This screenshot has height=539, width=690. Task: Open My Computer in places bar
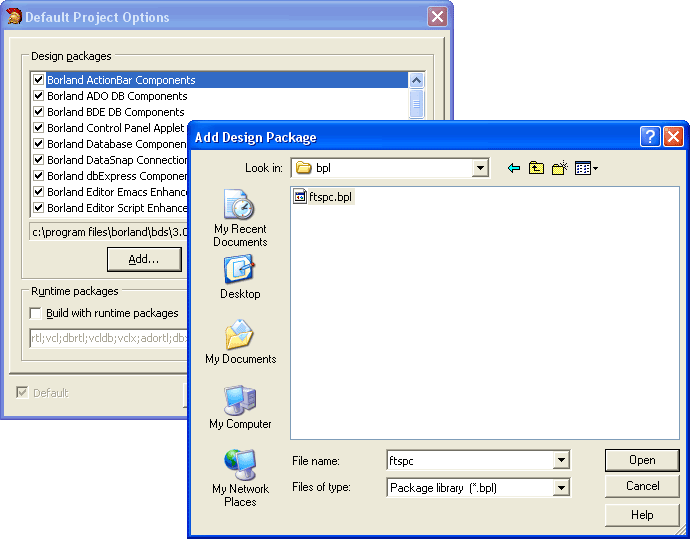[240, 407]
